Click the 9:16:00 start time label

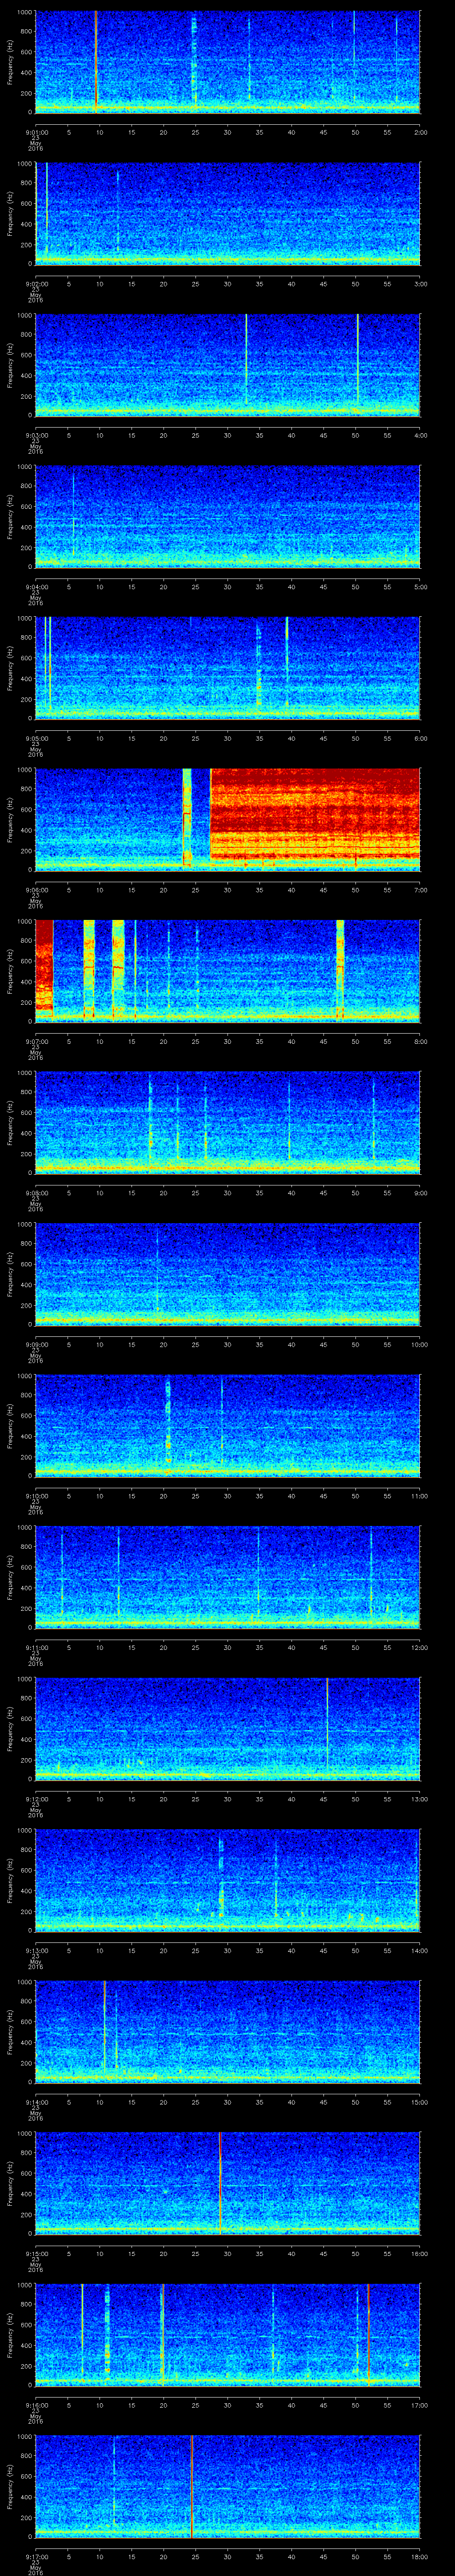[x=36, y=2406]
